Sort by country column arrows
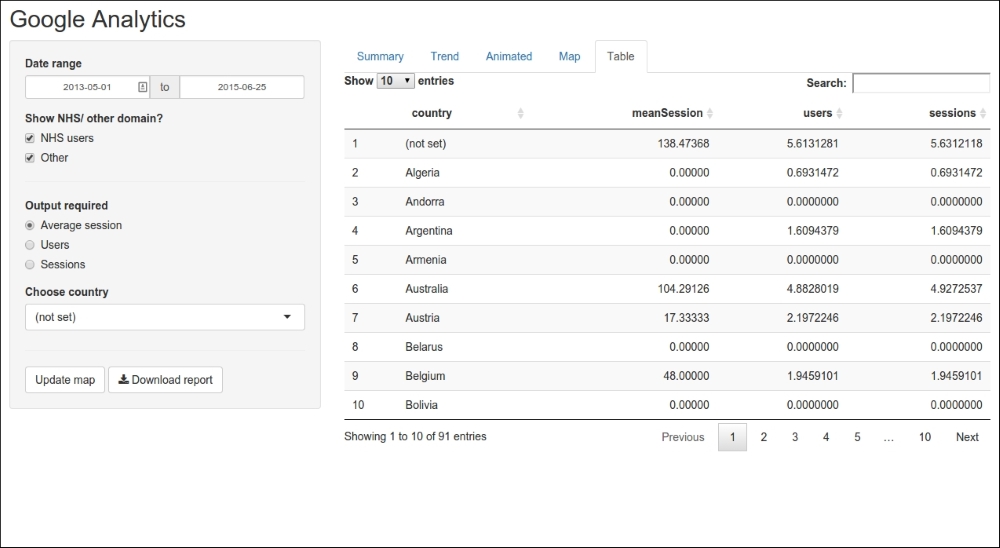1000x548 pixels. (520, 114)
